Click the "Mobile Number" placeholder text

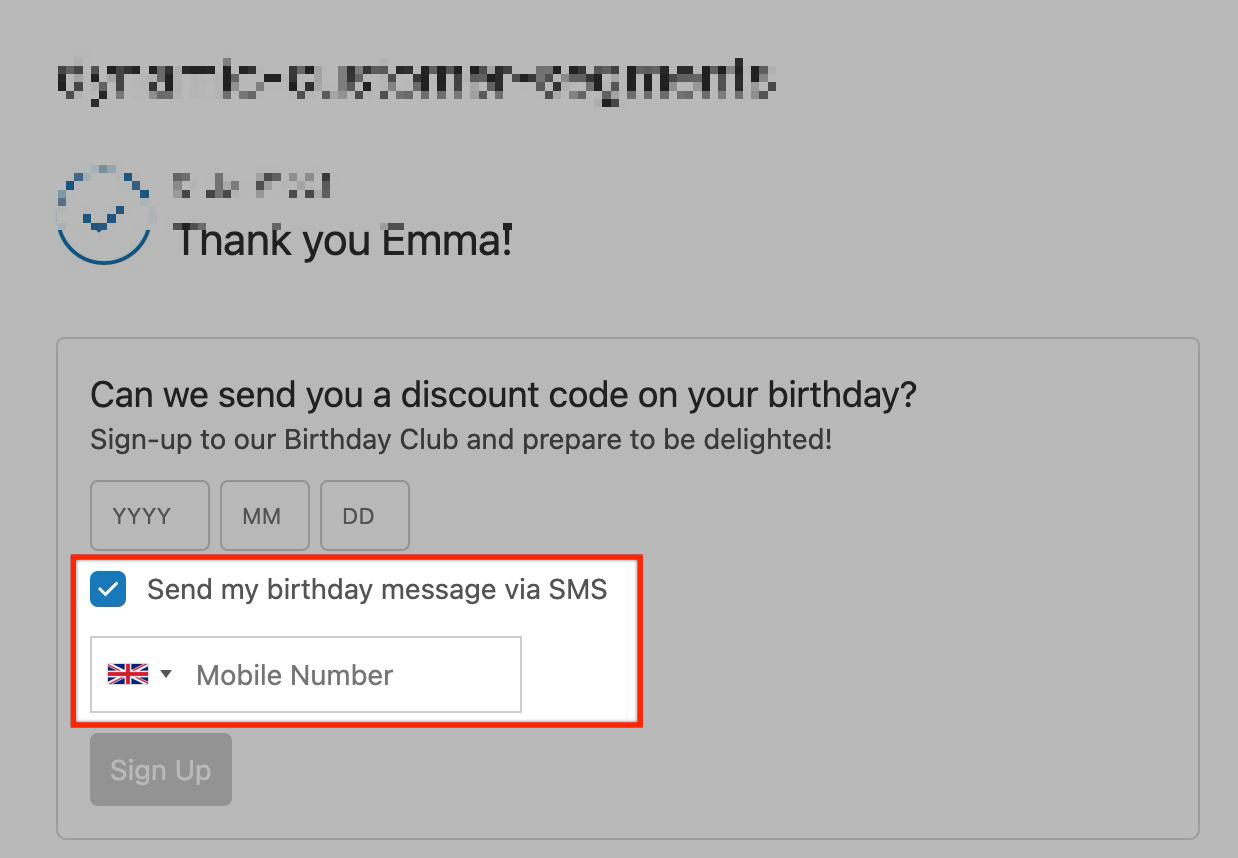[x=294, y=675]
